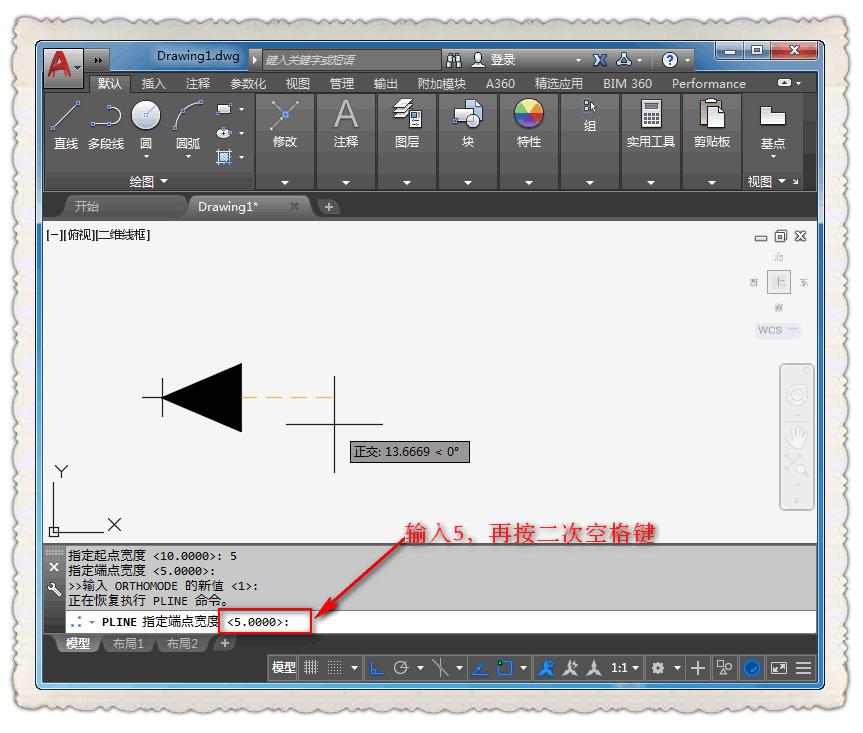
Task: Click the PLINE command line input
Action: click(x=440, y=622)
